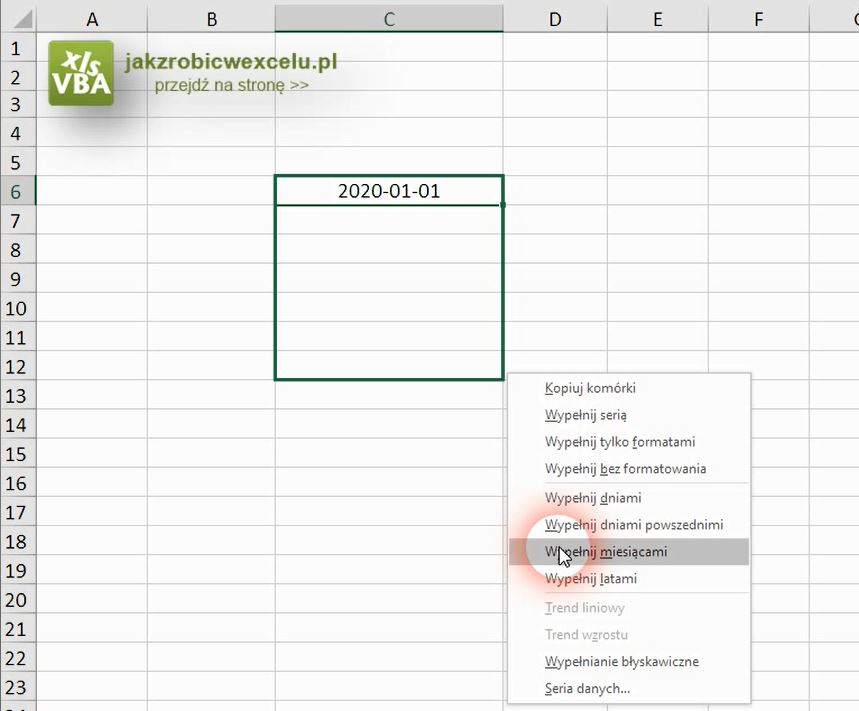This screenshot has height=711, width=859.
Task: Choose 'Kopiuj komórki' from context menu
Action: pos(590,388)
